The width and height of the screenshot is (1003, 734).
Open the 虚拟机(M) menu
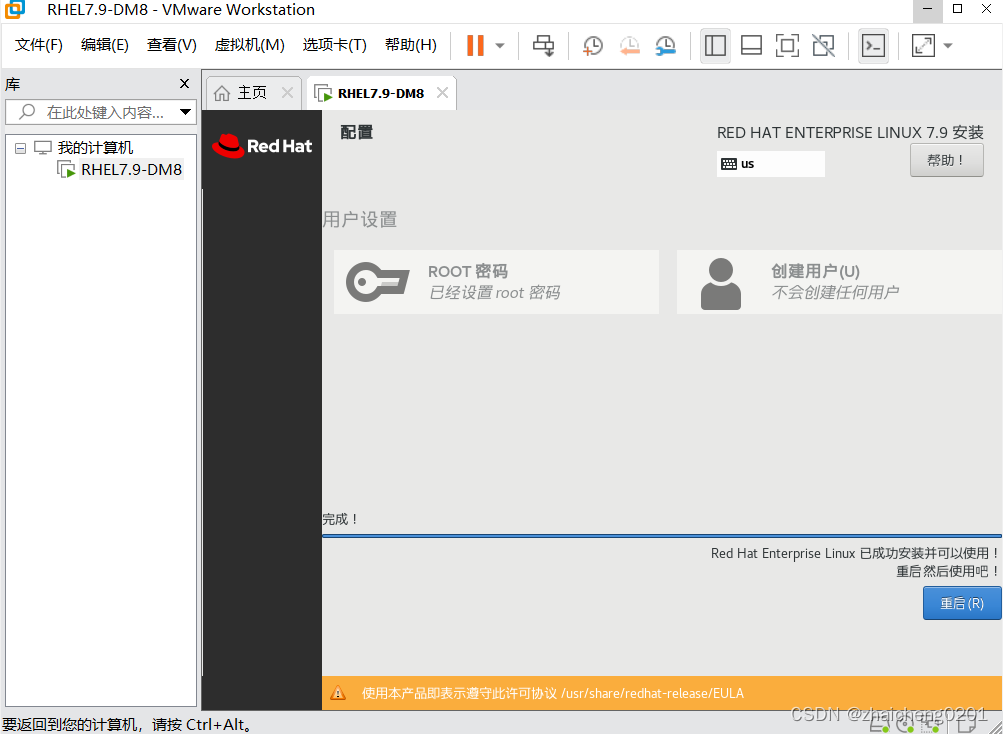click(x=249, y=45)
